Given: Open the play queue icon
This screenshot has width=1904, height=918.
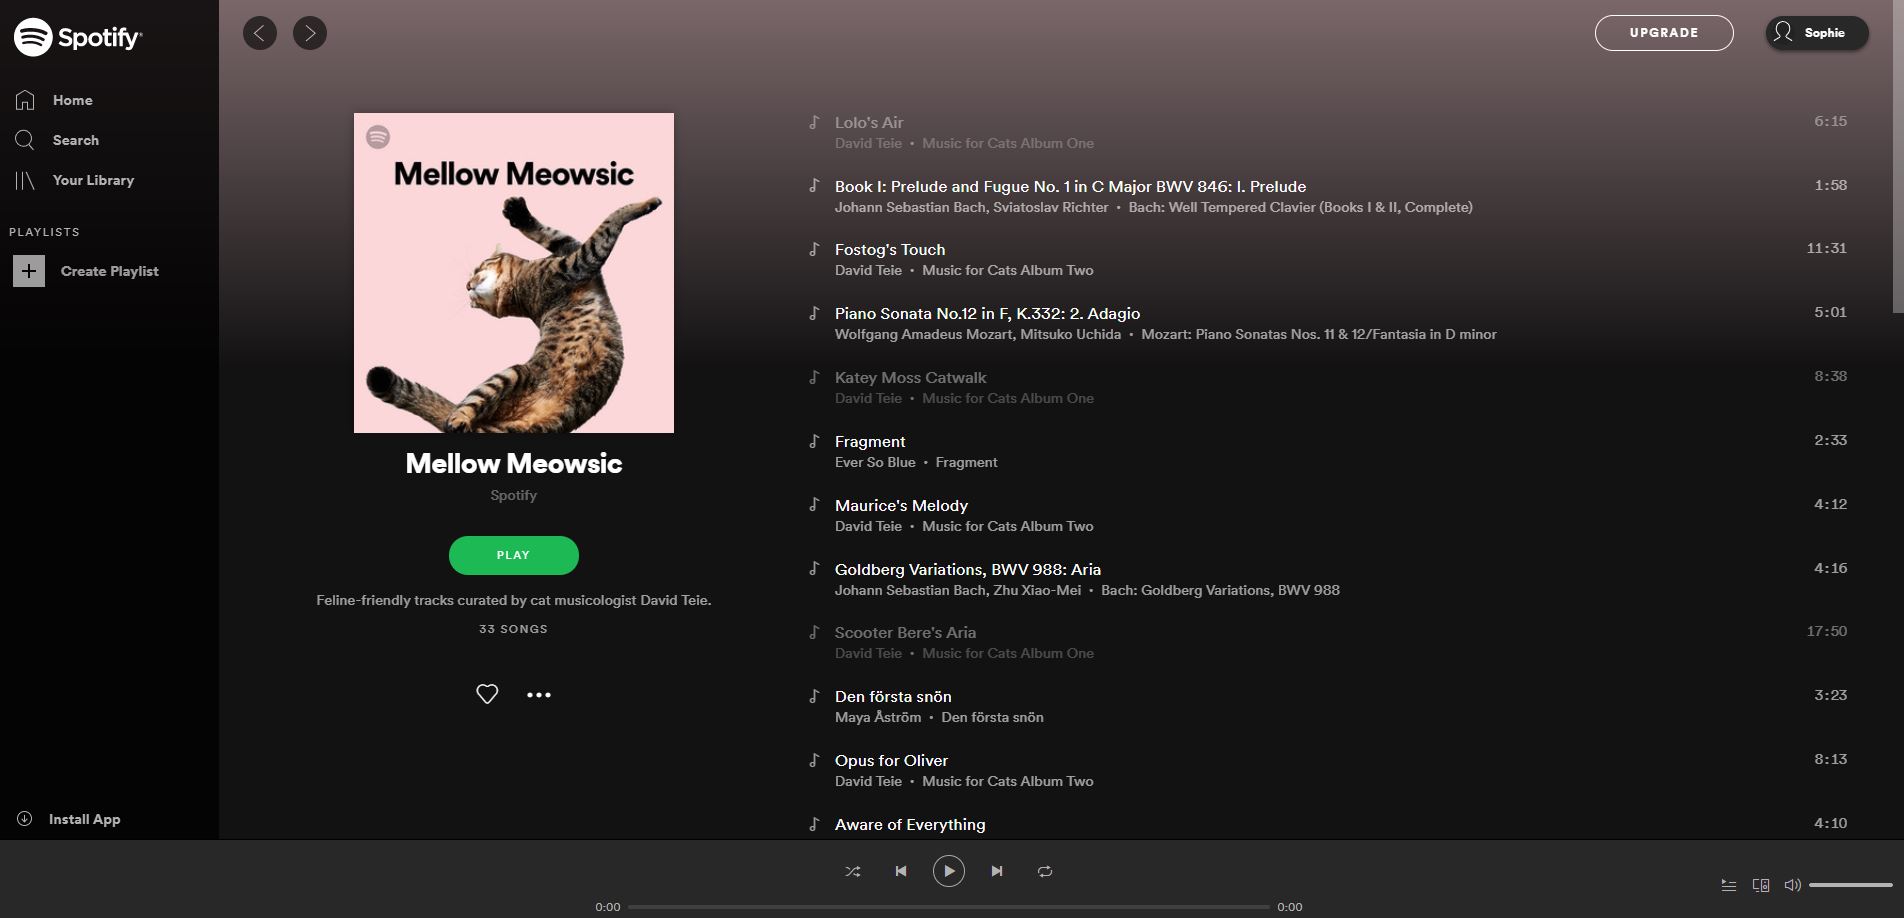Looking at the screenshot, I should coord(1729,885).
